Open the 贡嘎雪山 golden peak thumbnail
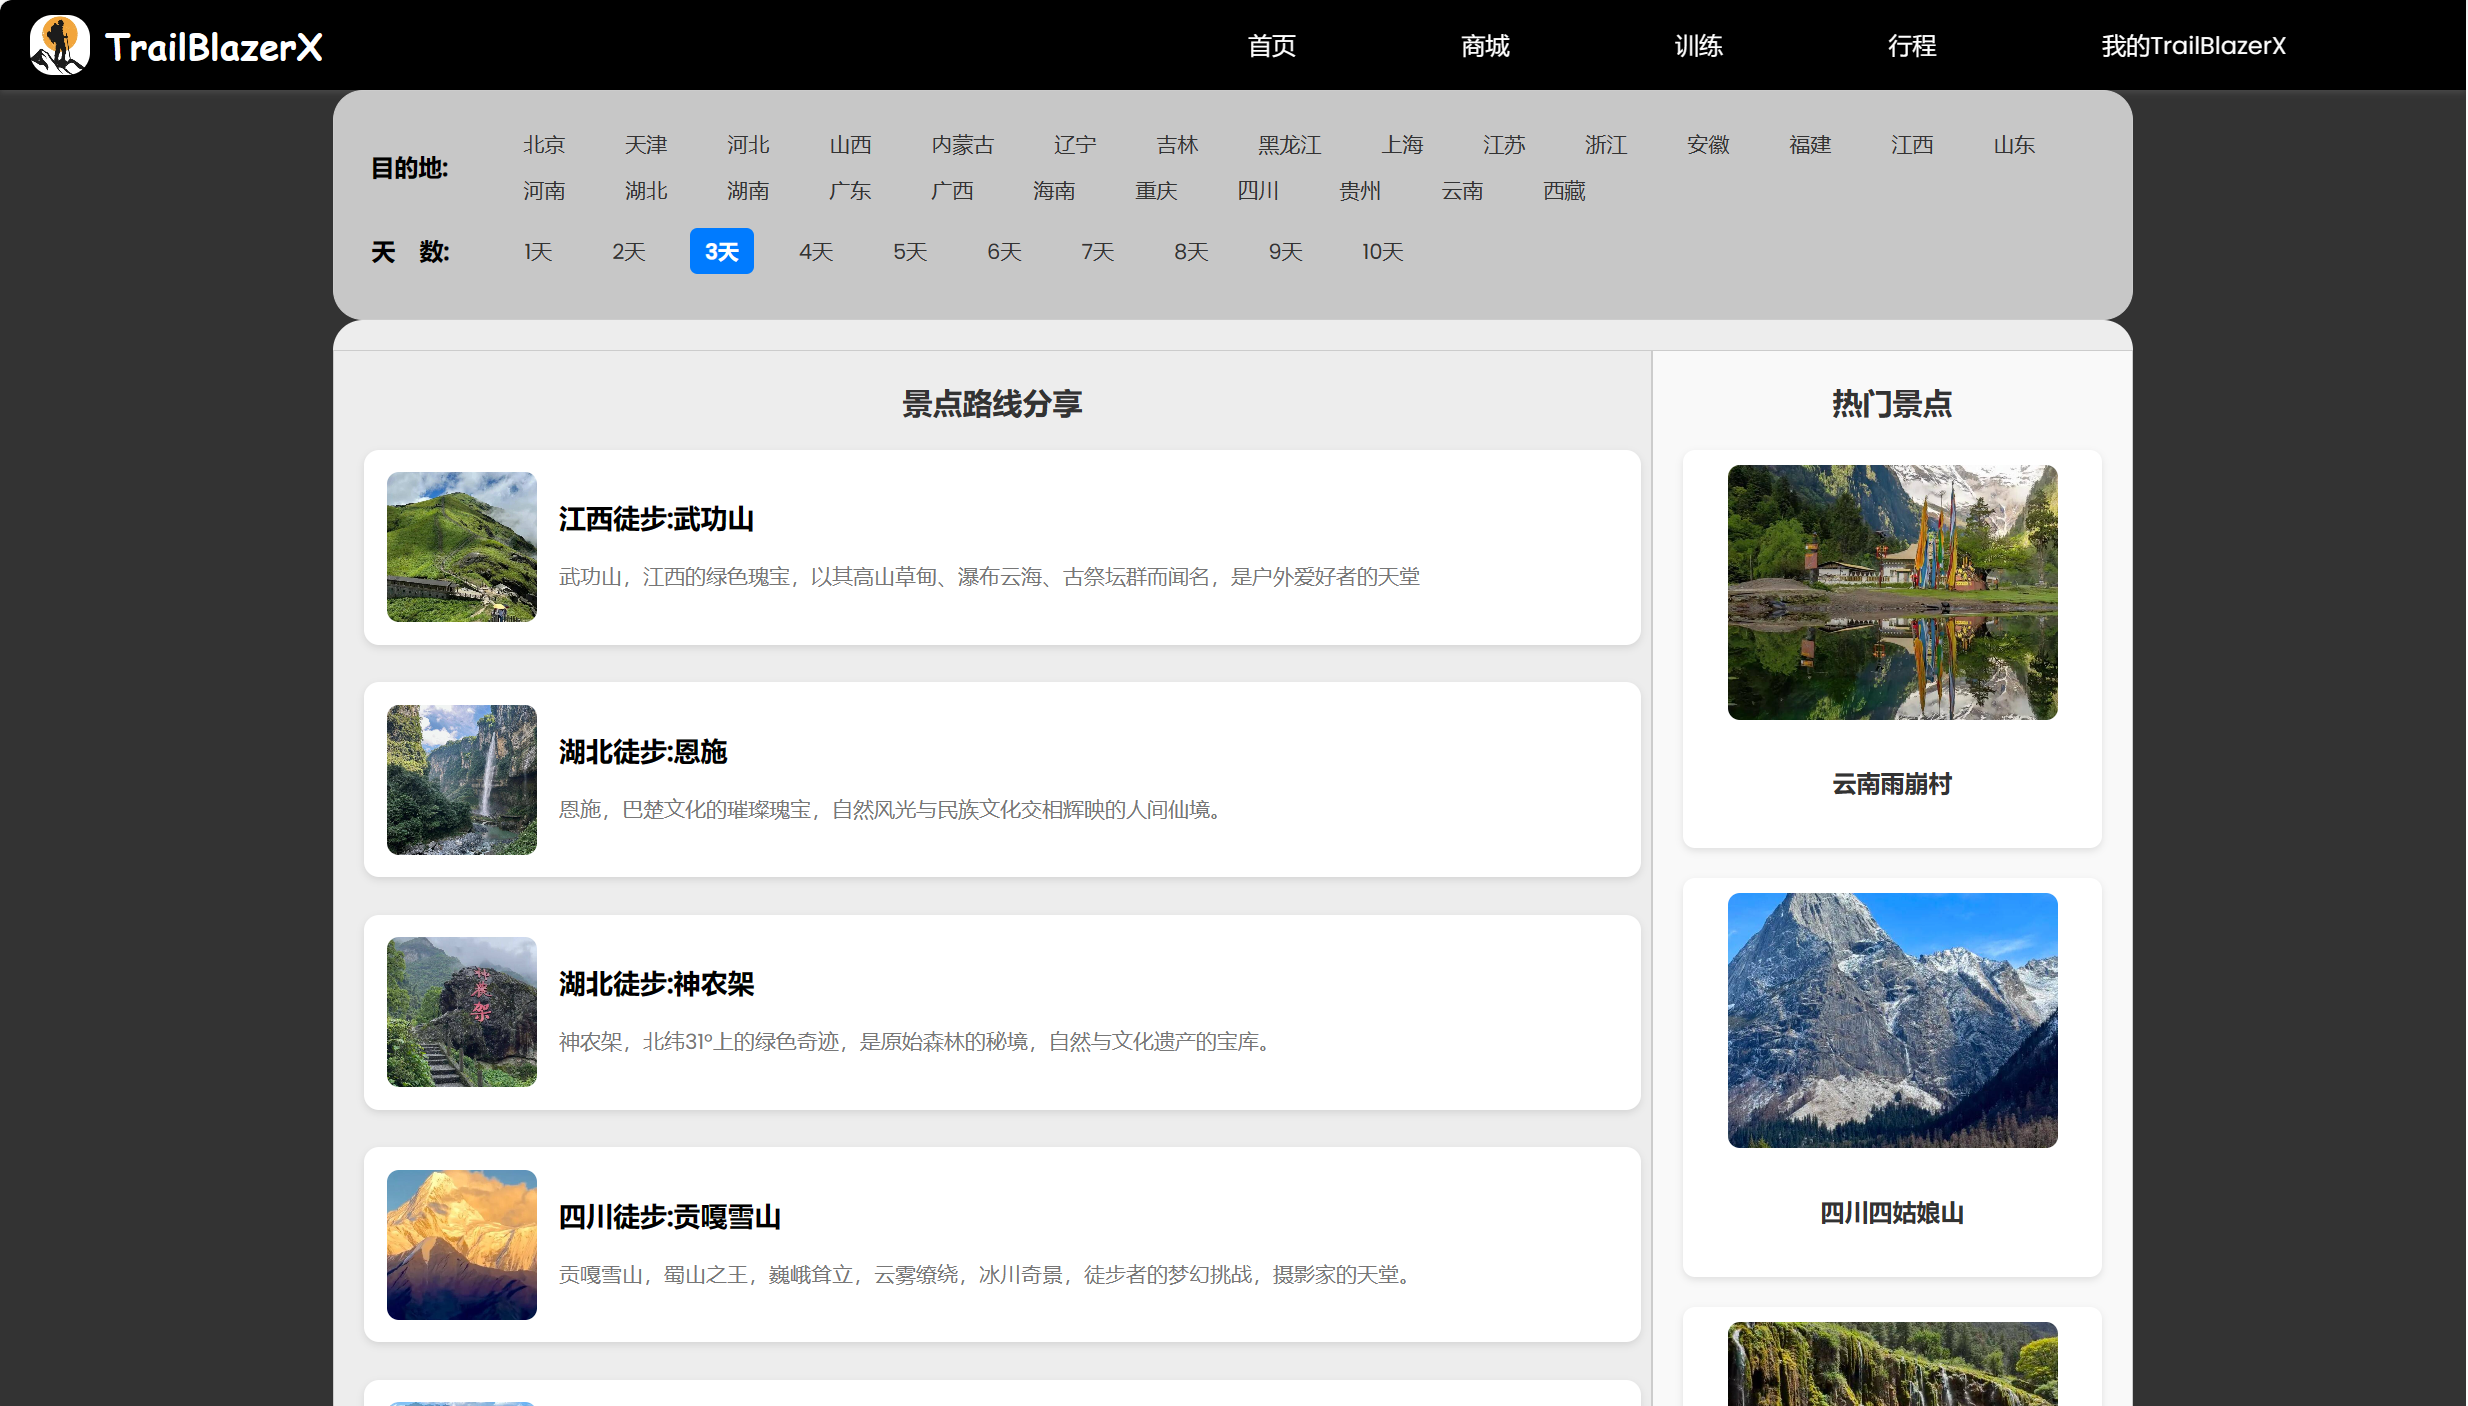Image resolution: width=2468 pixels, height=1406 pixels. [x=461, y=1245]
